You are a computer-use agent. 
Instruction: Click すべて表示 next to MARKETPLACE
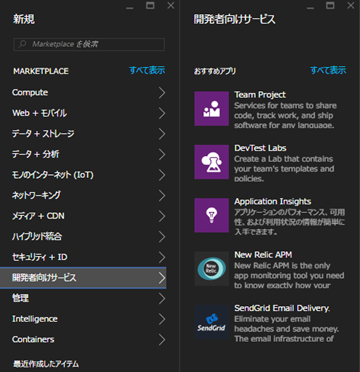click(x=147, y=70)
